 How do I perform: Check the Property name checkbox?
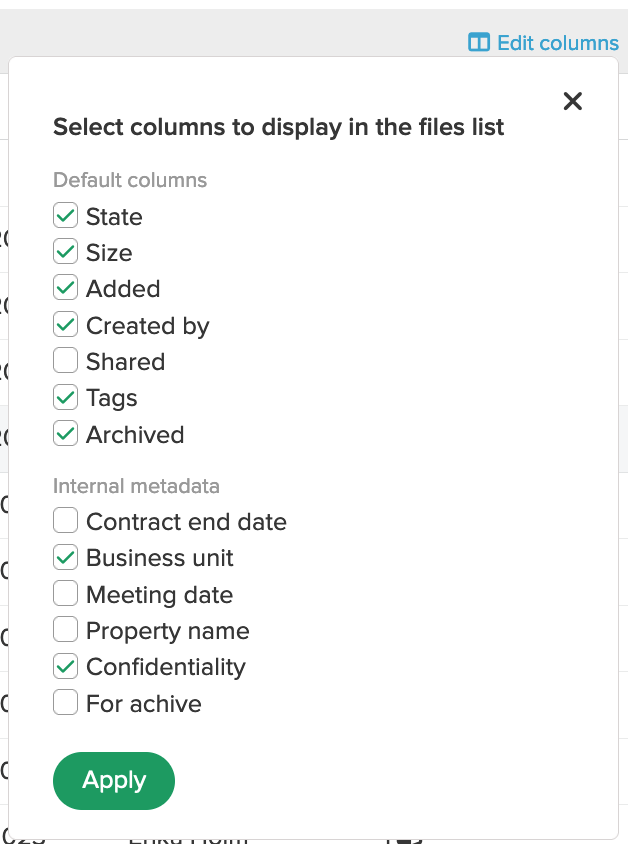(65, 629)
